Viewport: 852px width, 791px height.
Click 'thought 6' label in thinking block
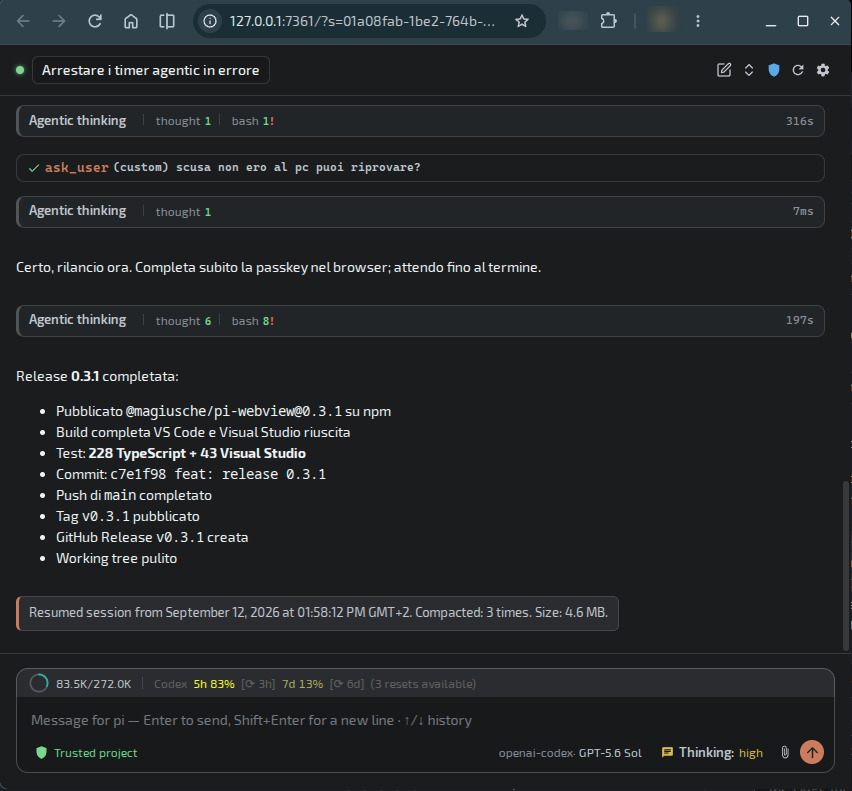coord(183,321)
